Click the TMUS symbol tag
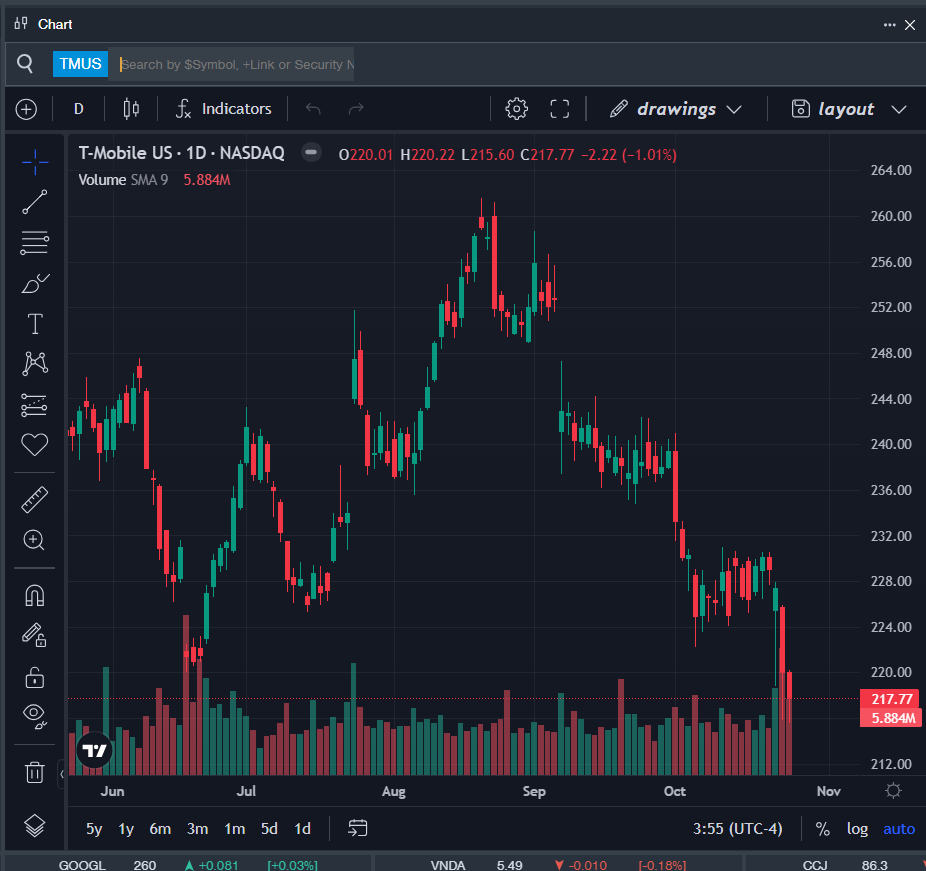This screenshot has width=926, height=871. pyautogui.click(x=80, y=64)
